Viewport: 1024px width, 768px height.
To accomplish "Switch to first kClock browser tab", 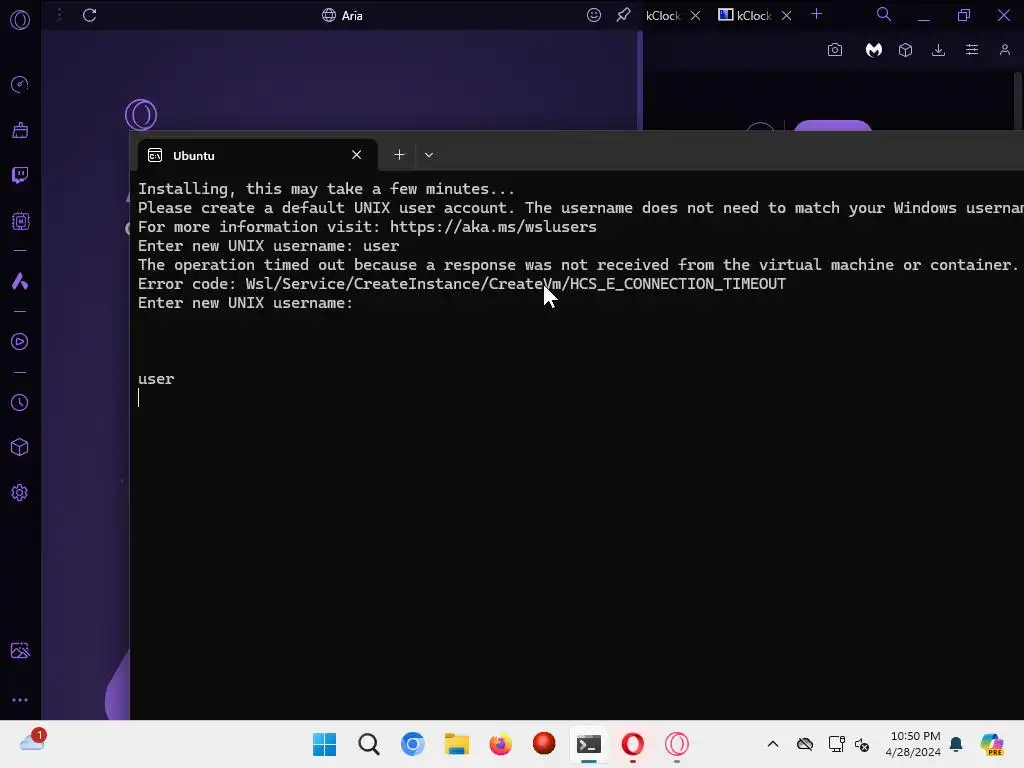I will pyautogui.click(x=662, y=15).
